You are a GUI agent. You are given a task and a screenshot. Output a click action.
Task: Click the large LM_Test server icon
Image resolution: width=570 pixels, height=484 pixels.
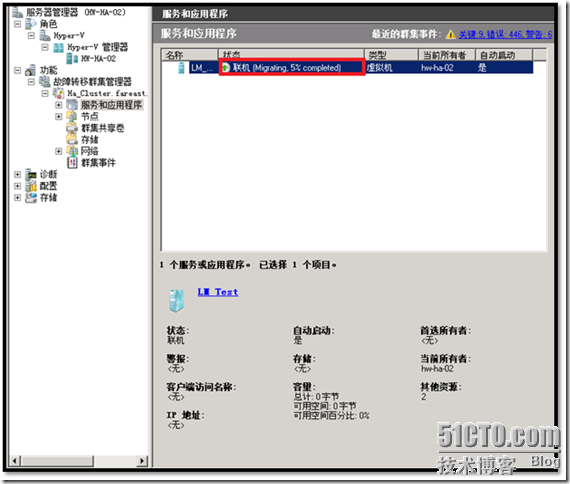pyautogui.click(x=177, y=301)
